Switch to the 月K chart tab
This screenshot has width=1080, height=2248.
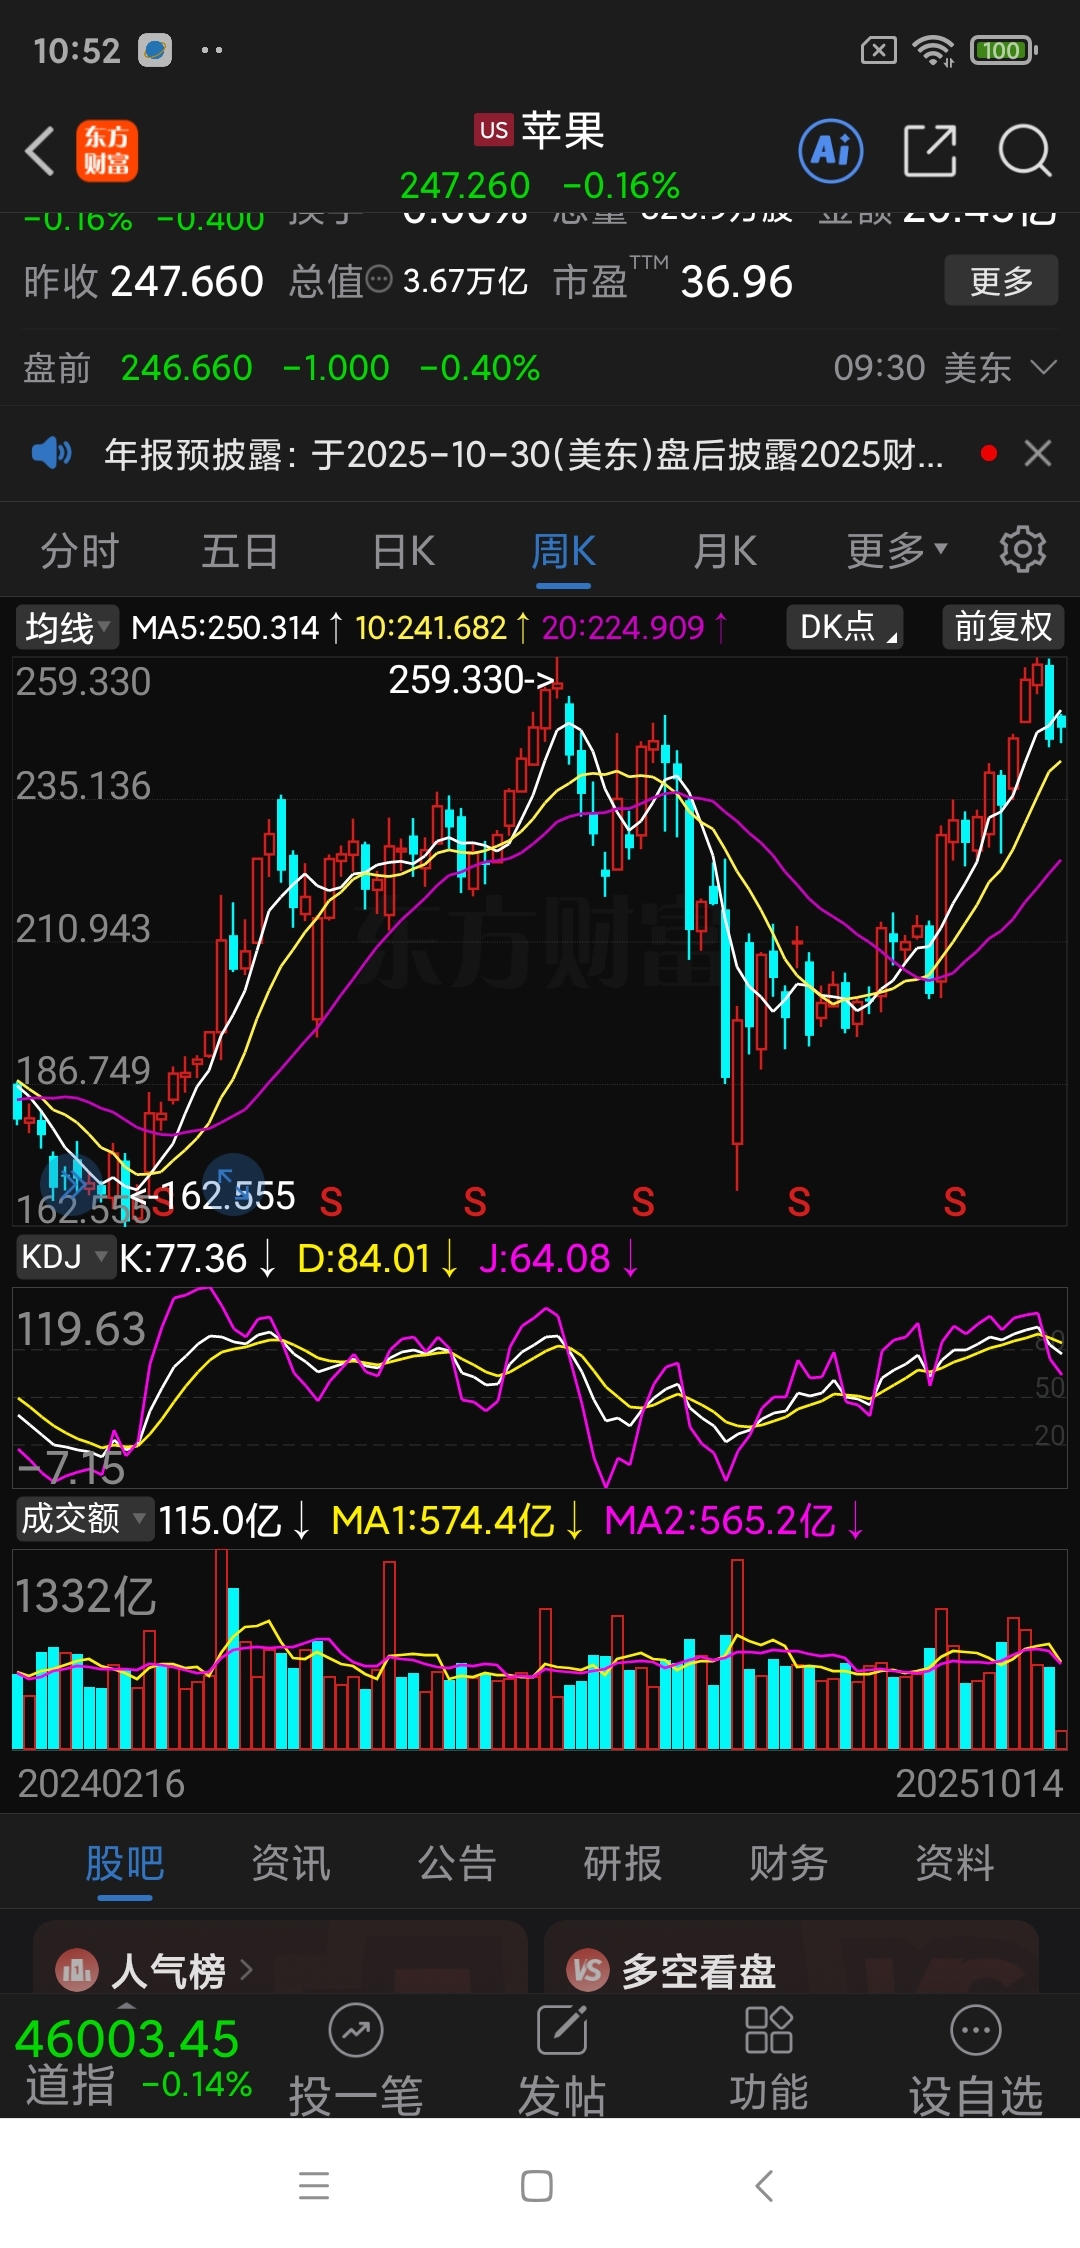point(725,551)
